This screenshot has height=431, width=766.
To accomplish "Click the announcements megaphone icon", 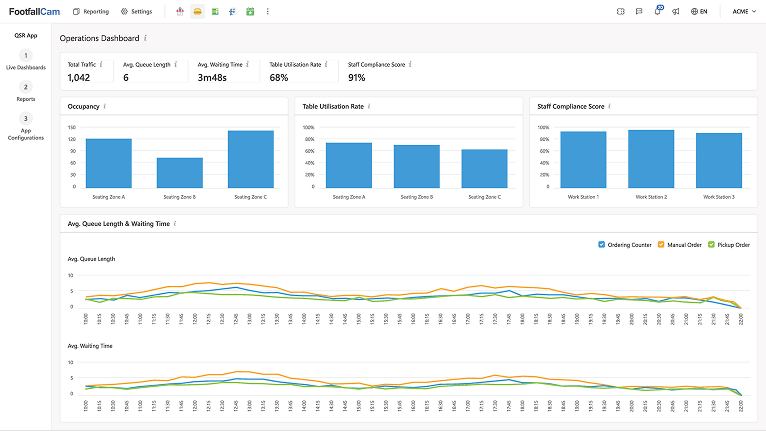I will [x=675, y=11].
